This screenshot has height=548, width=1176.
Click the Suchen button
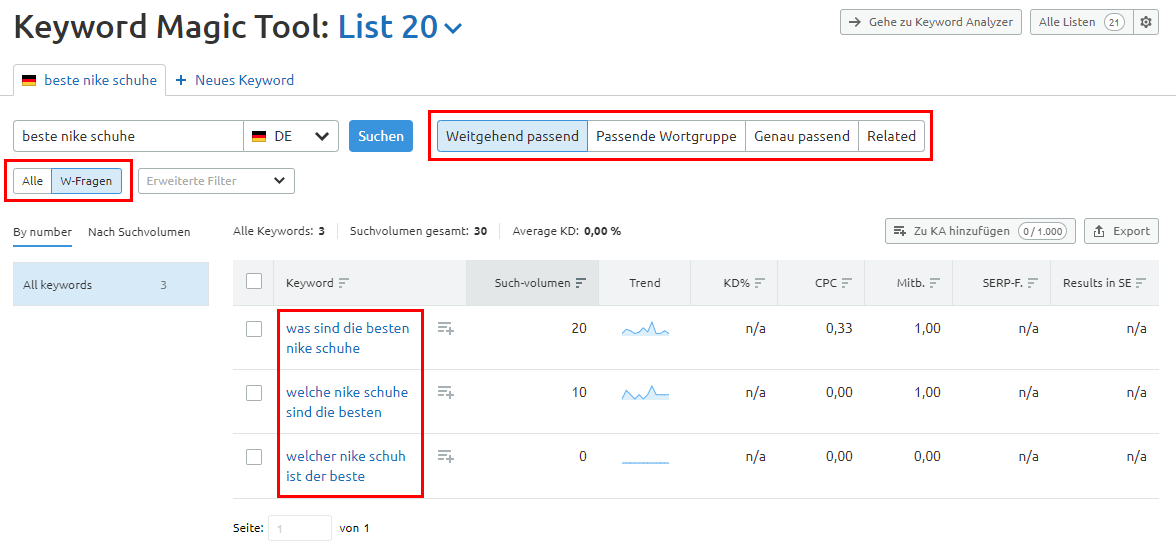[x=381, y=136]
